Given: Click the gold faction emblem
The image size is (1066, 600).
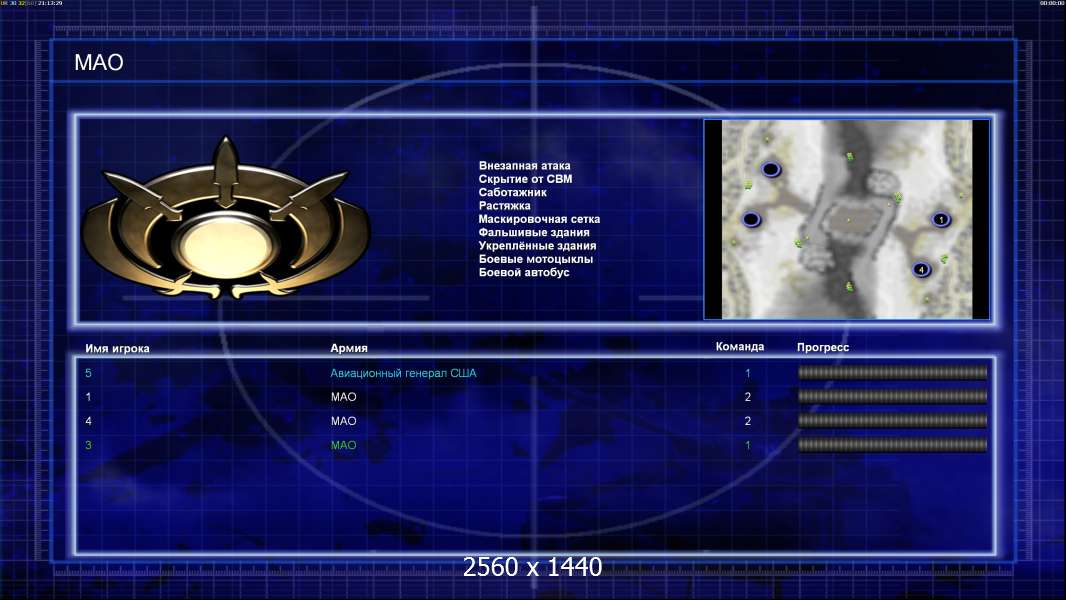Looking at the screenshot, I should coord(226,219).
